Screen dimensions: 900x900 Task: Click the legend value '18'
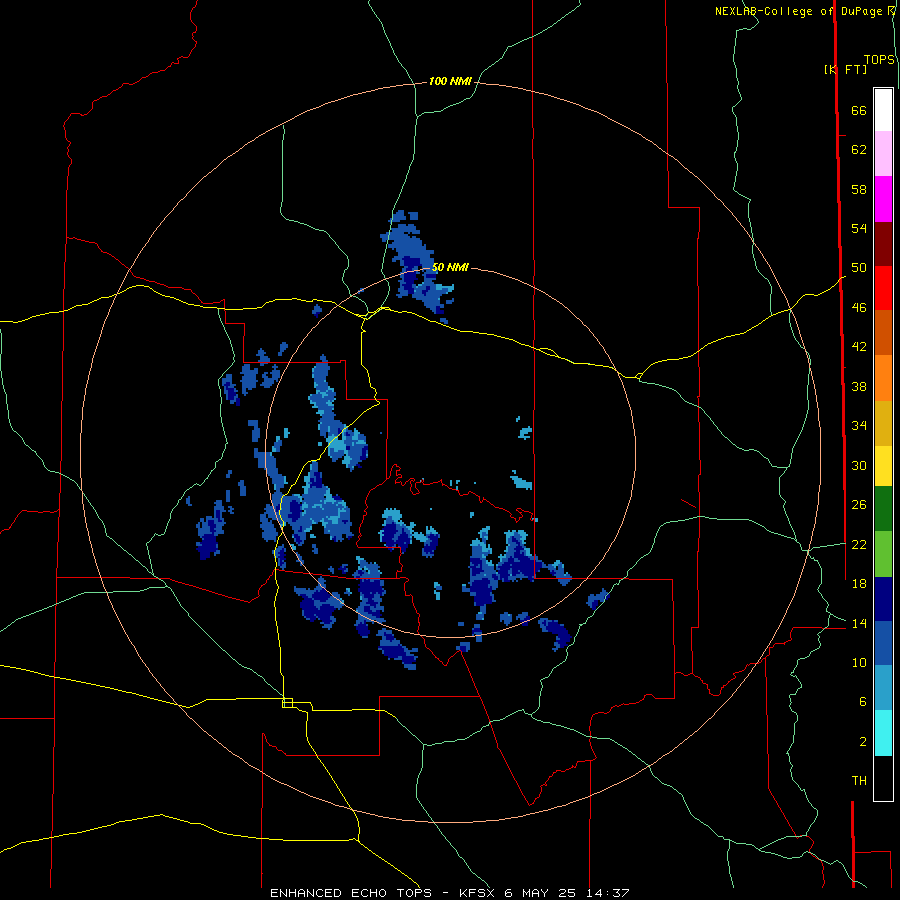click(859, 584)
